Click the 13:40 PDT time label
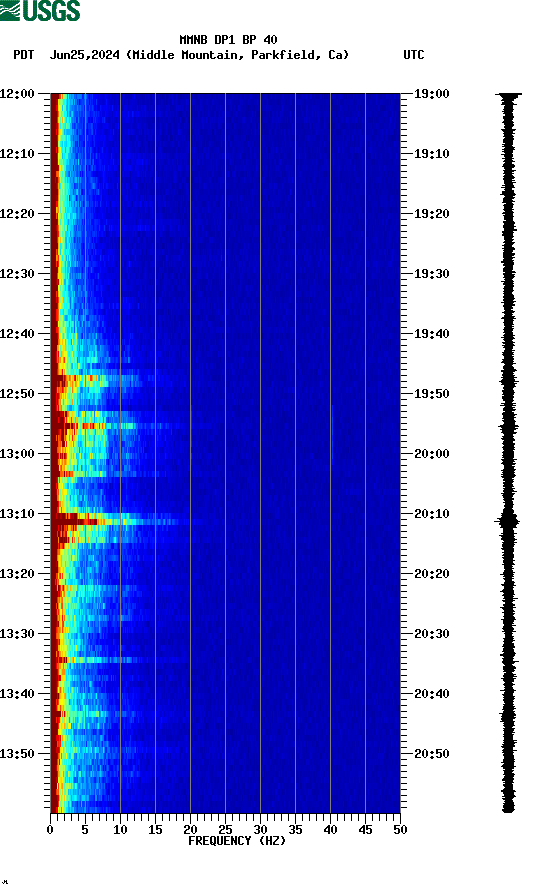The height and width of the screenshot is (893, 552). click(17, 694)
